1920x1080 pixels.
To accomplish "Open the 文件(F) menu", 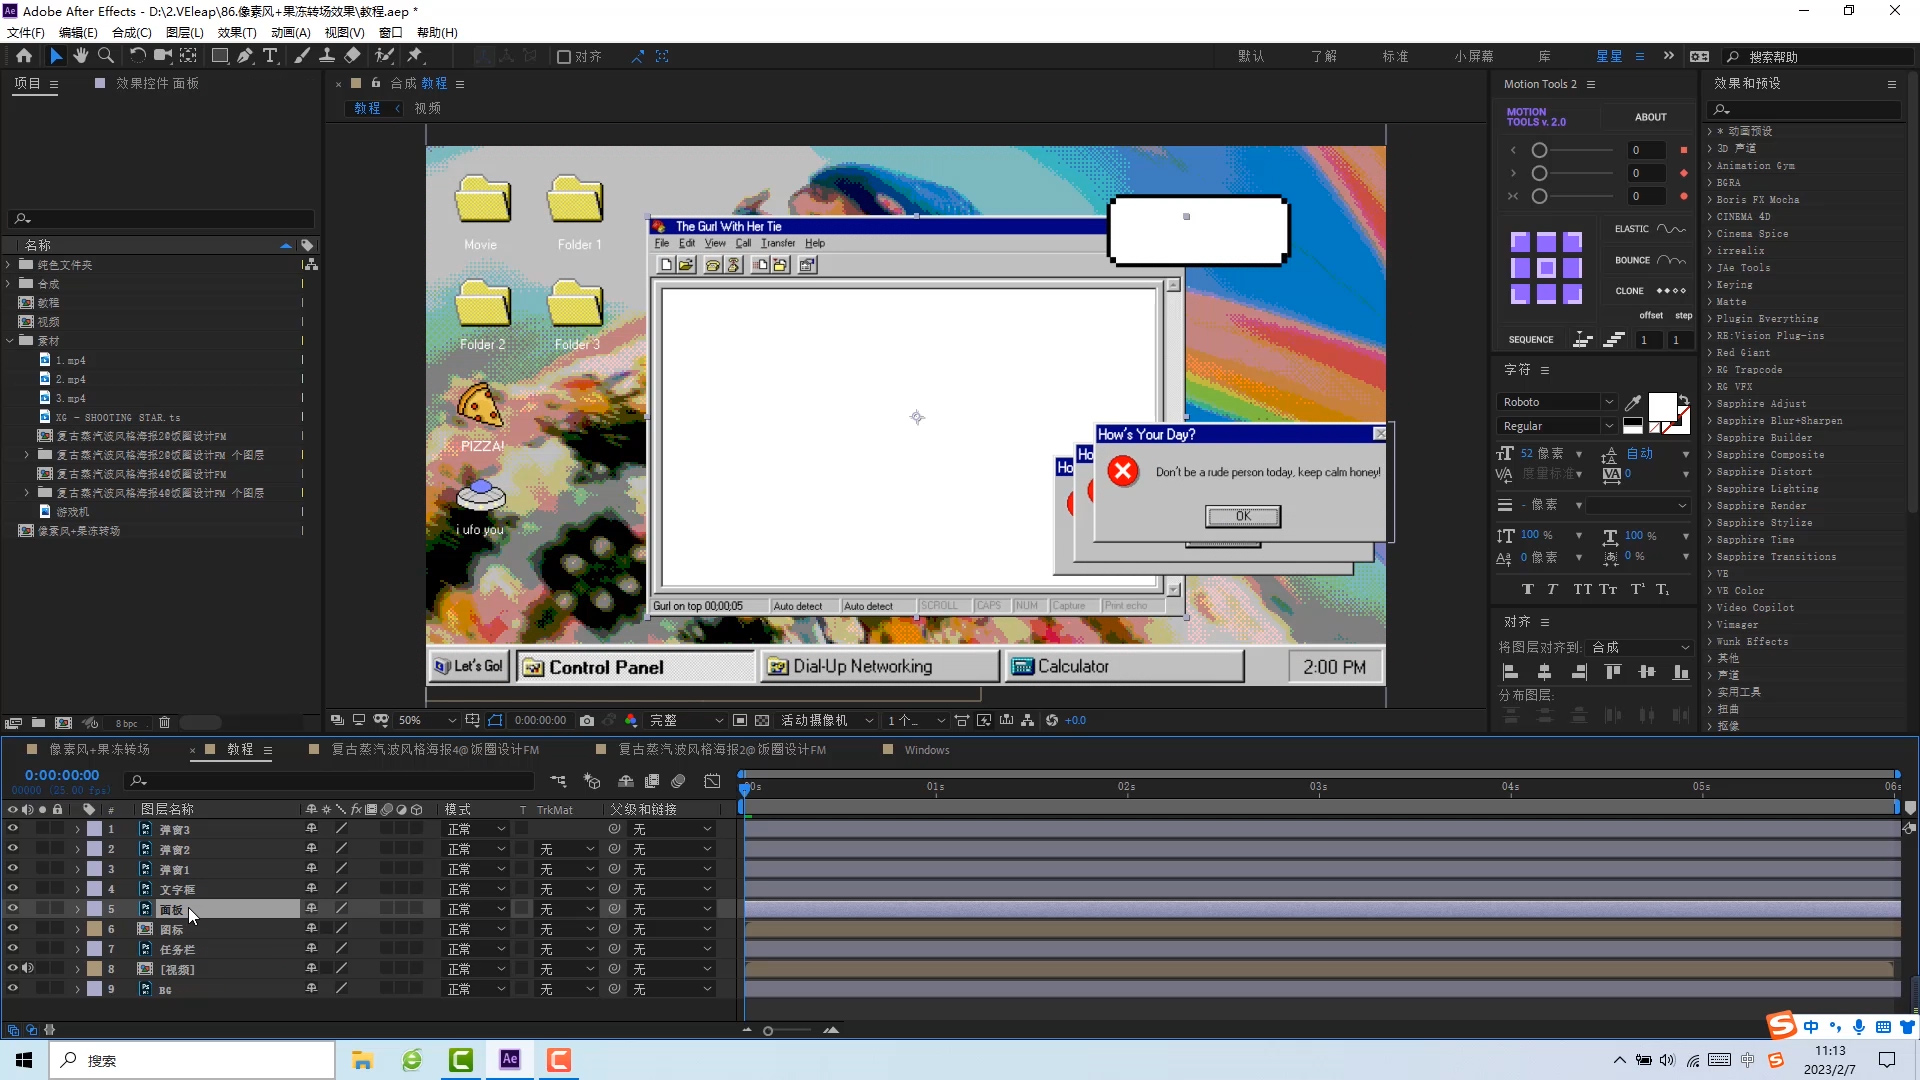I will (26, 32).
